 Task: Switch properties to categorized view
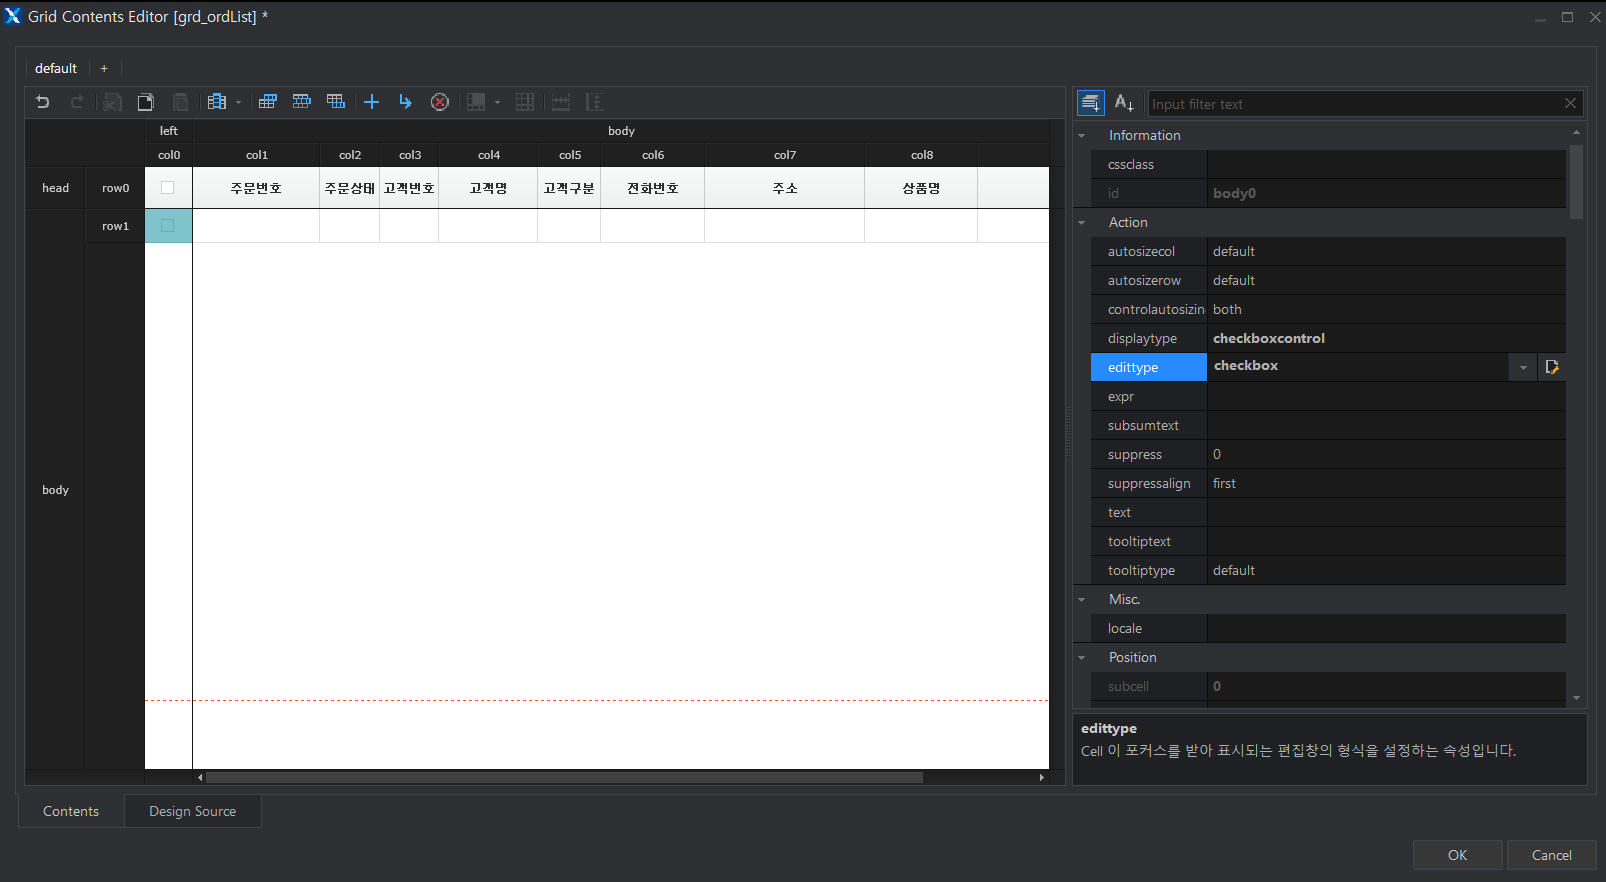1090,103
